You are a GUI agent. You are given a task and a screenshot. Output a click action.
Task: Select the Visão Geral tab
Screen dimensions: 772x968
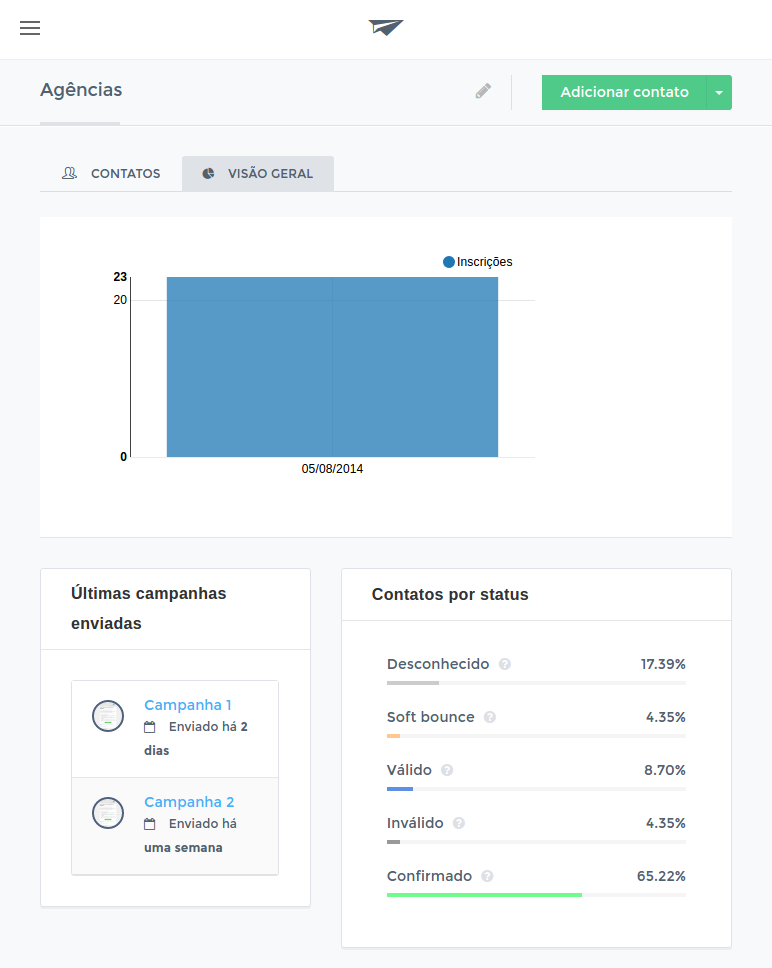tap(258, 173)
